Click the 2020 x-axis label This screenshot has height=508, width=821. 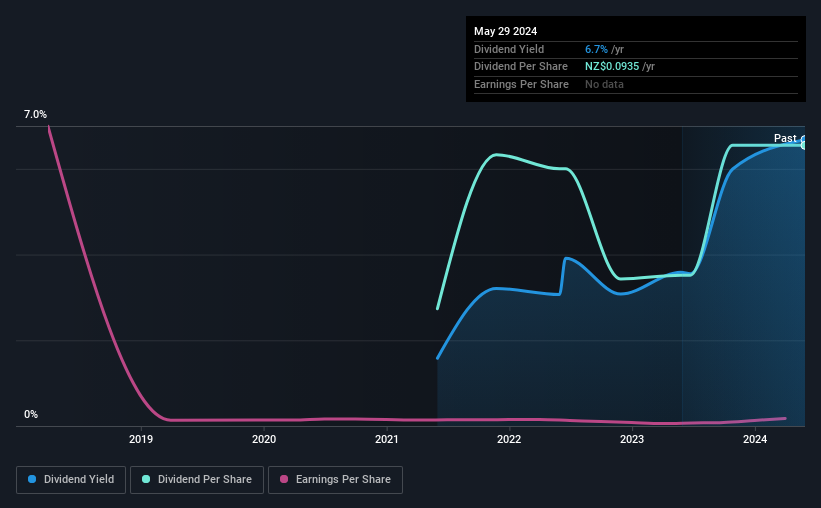coord(264,439)
